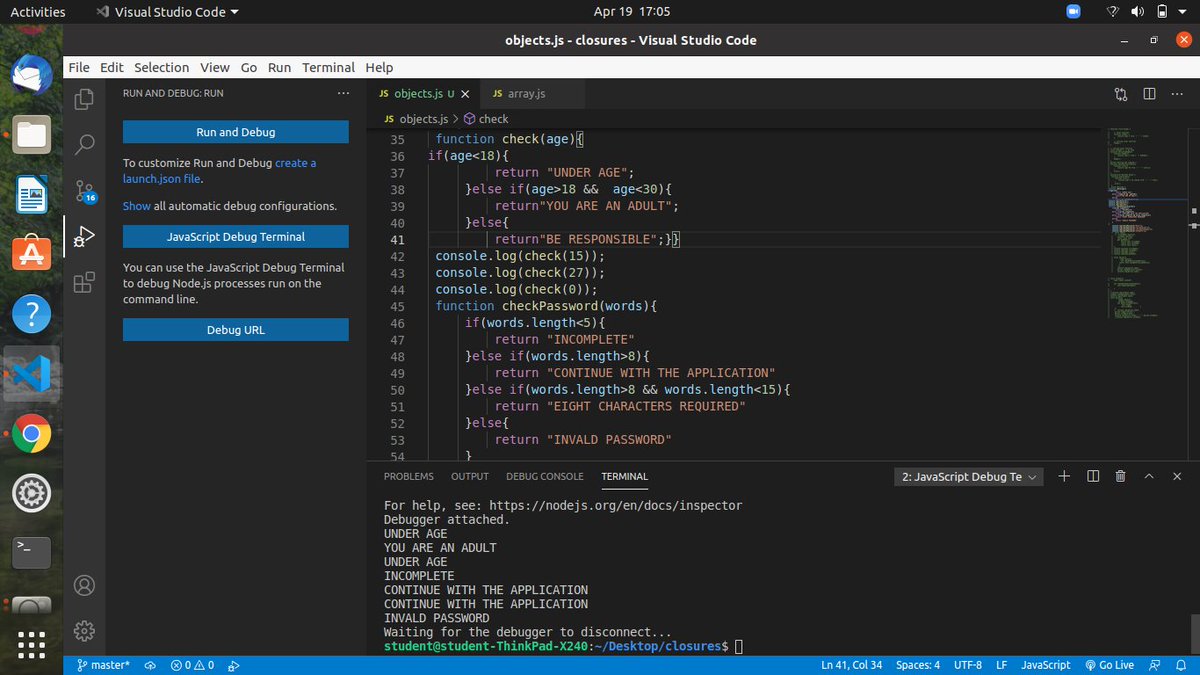Open feedback icon in status bar

coord(1154,665)
